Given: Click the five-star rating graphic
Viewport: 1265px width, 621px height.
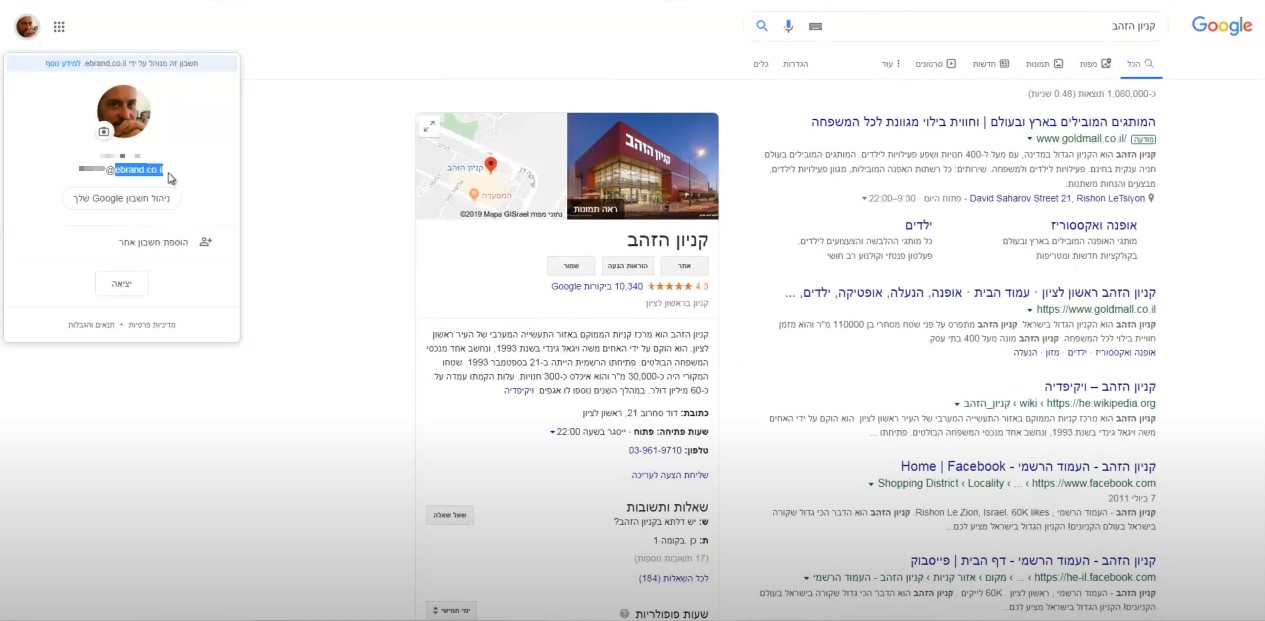Looking at the screenshot, I should point(670,286).
